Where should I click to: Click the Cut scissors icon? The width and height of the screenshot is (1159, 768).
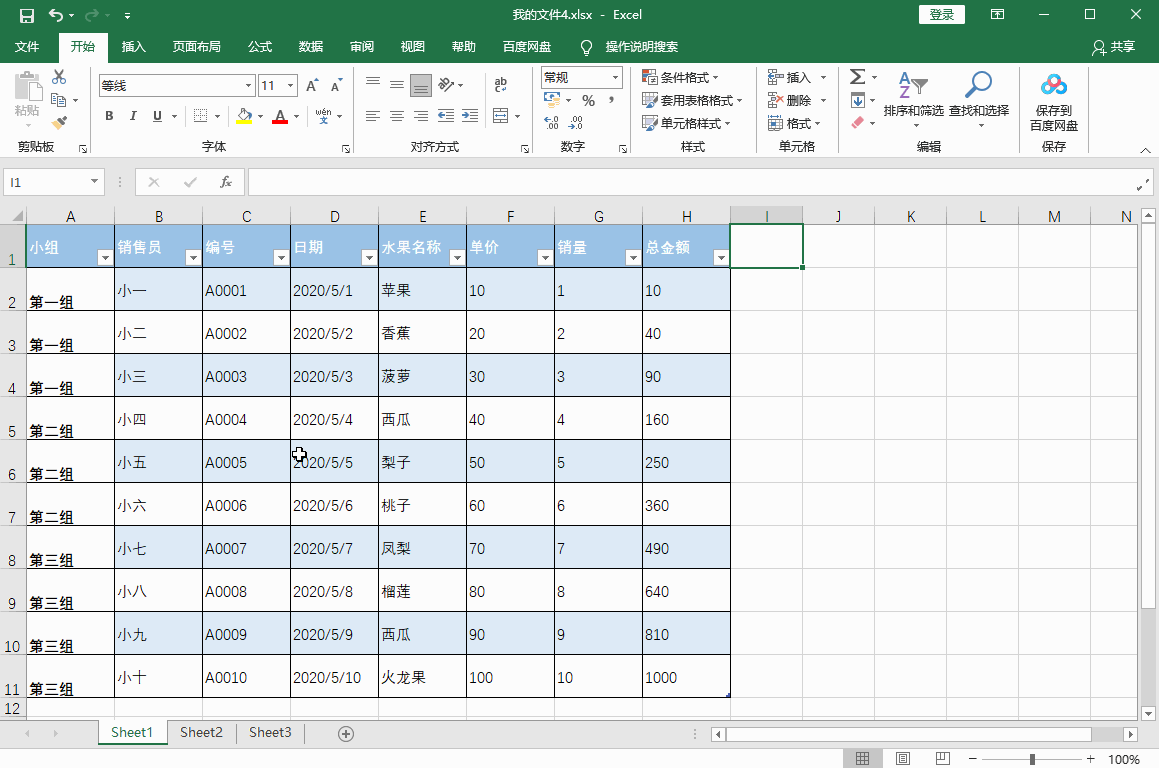[59, 77]
